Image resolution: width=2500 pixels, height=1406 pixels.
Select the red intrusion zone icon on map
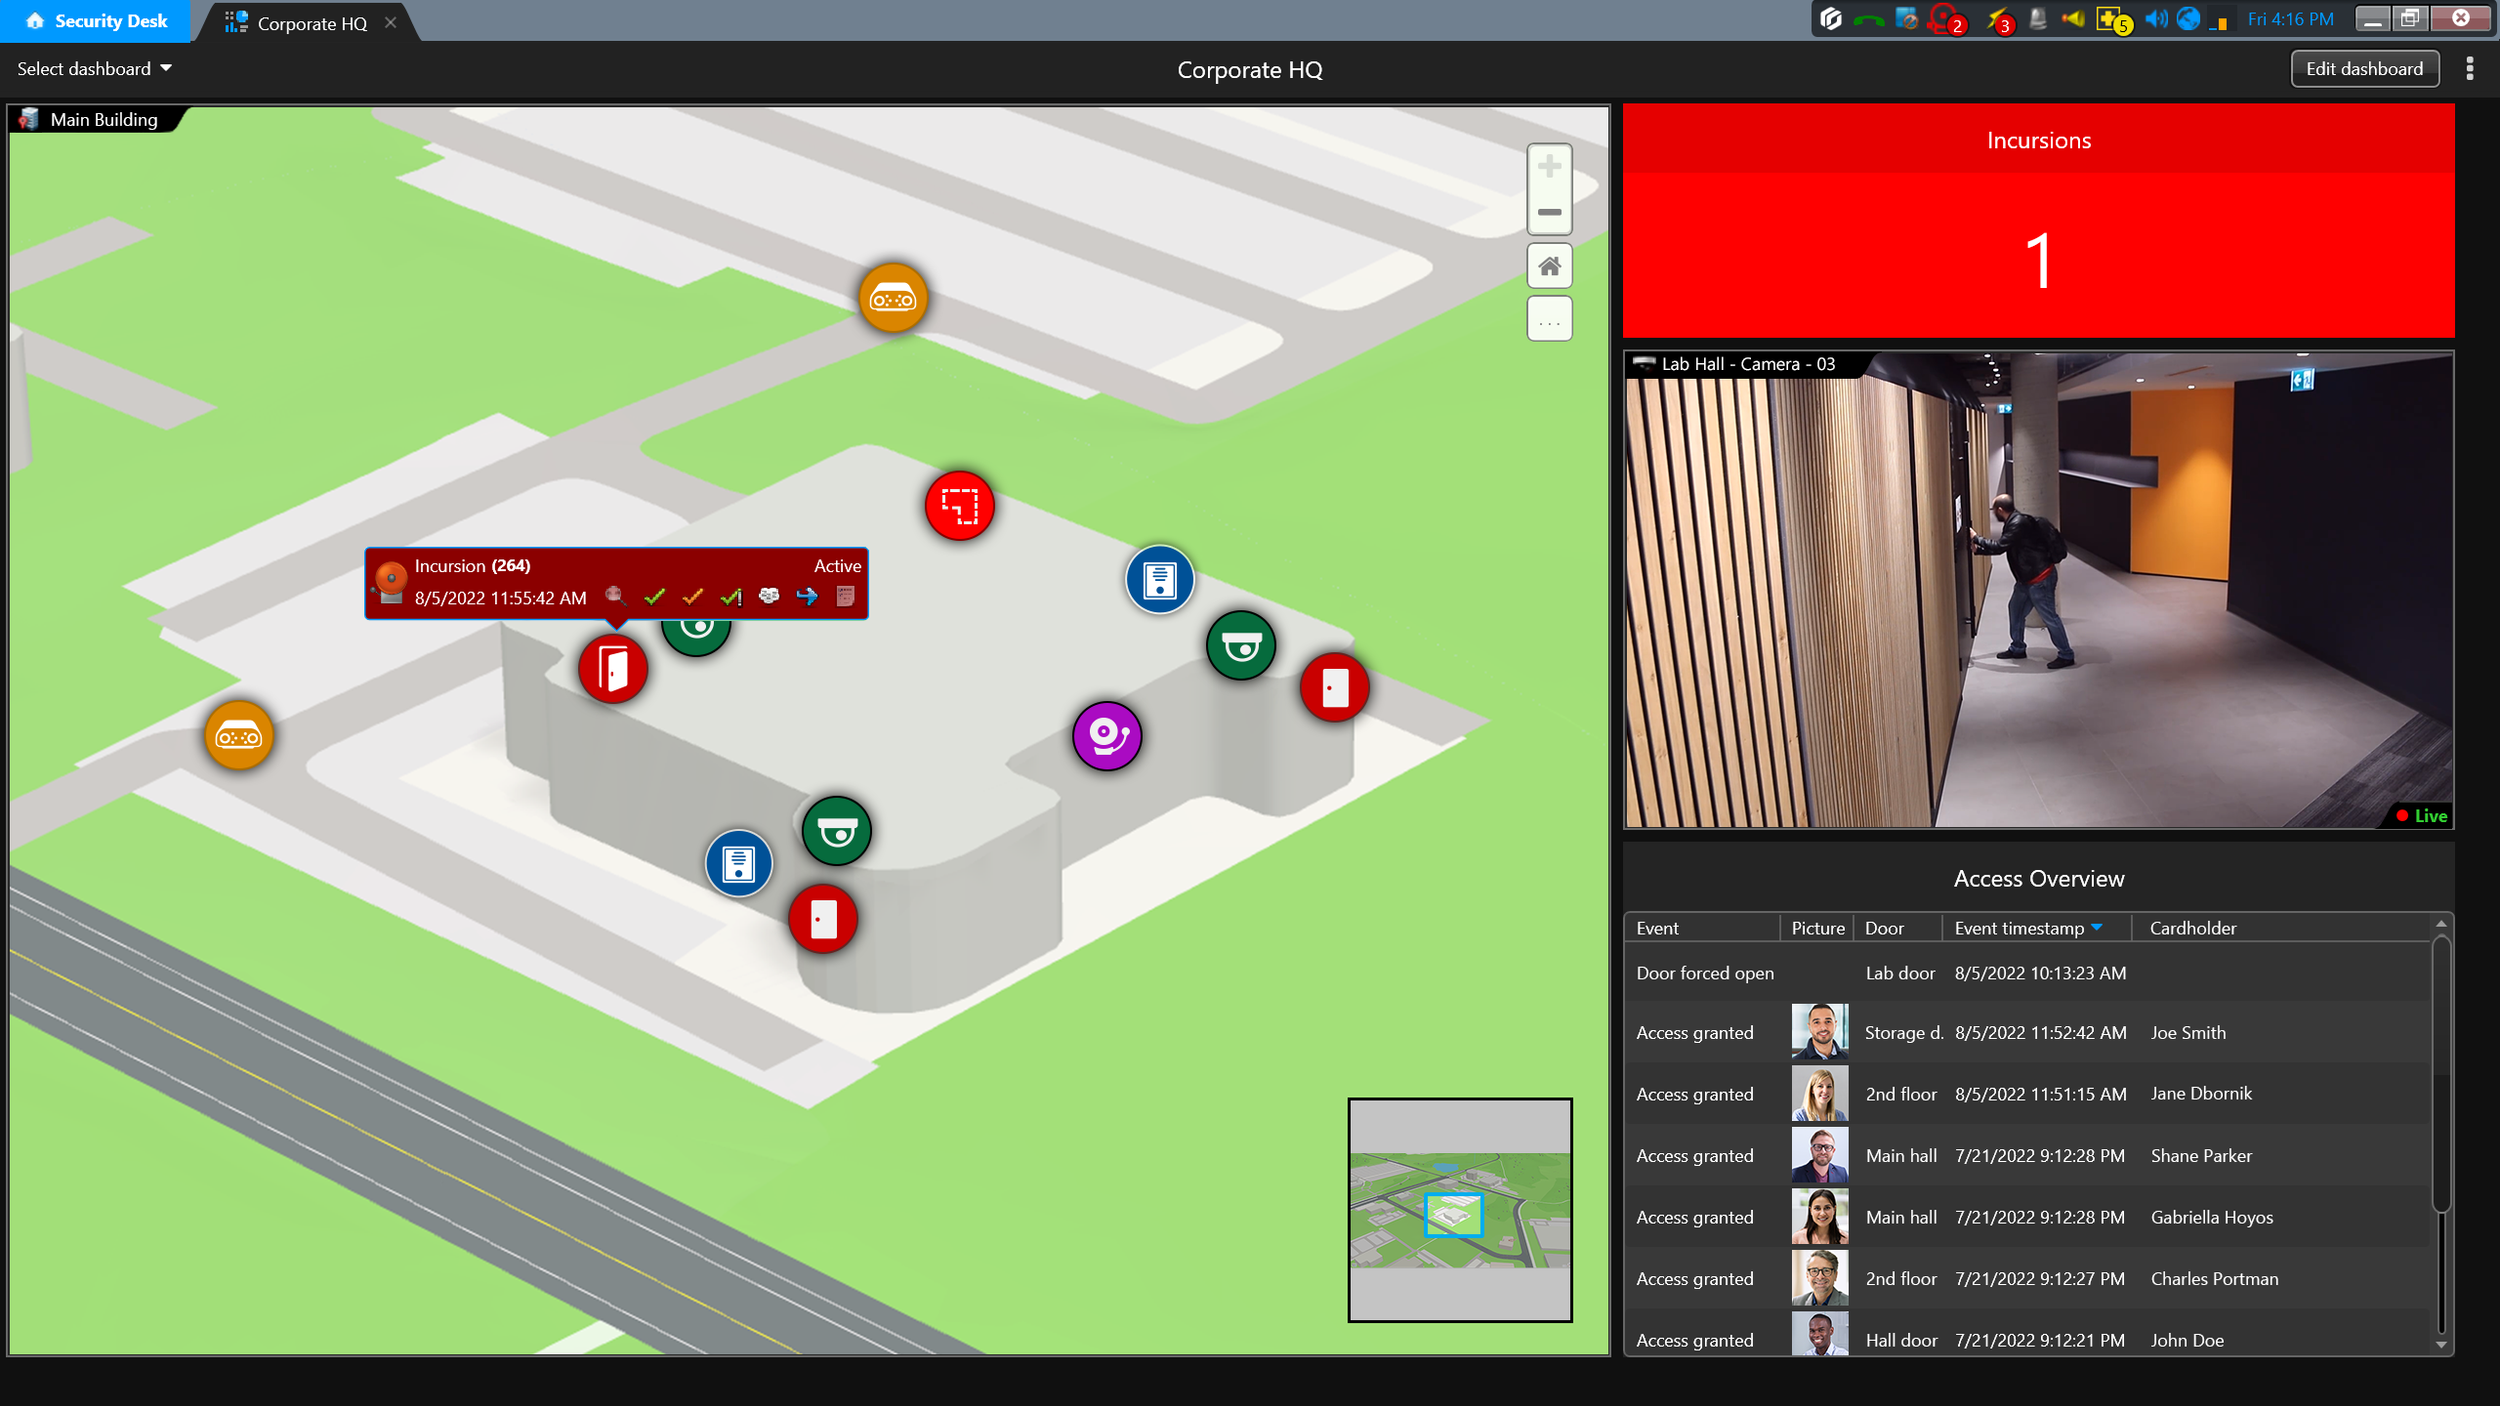(x=960, y=506)
